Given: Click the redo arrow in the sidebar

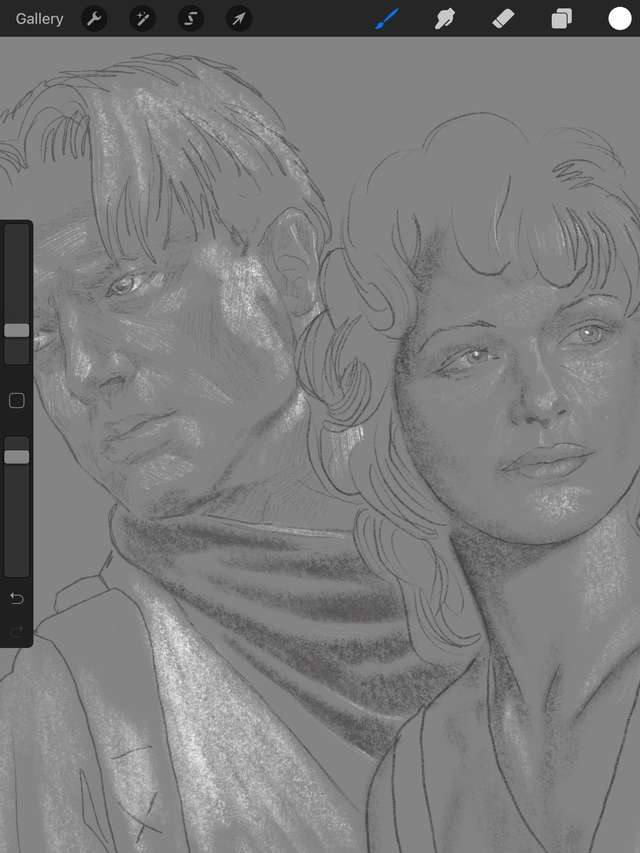Looking at the screenshot, I should point(17,632).
